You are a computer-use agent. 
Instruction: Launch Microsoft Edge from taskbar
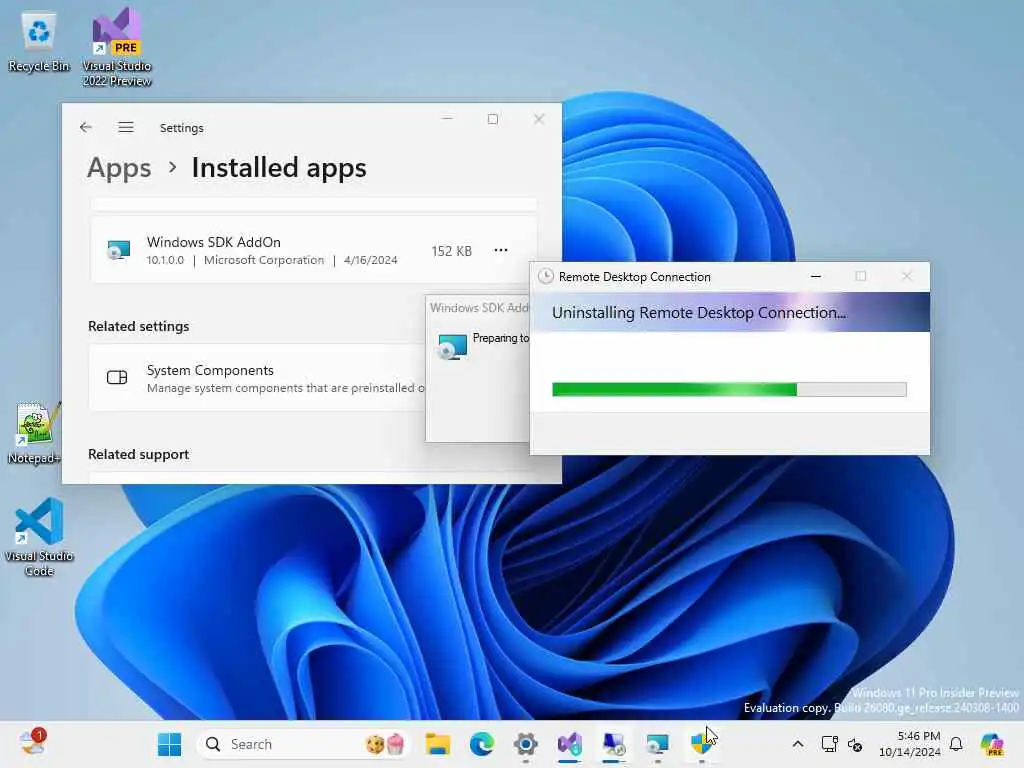[482, 744]
